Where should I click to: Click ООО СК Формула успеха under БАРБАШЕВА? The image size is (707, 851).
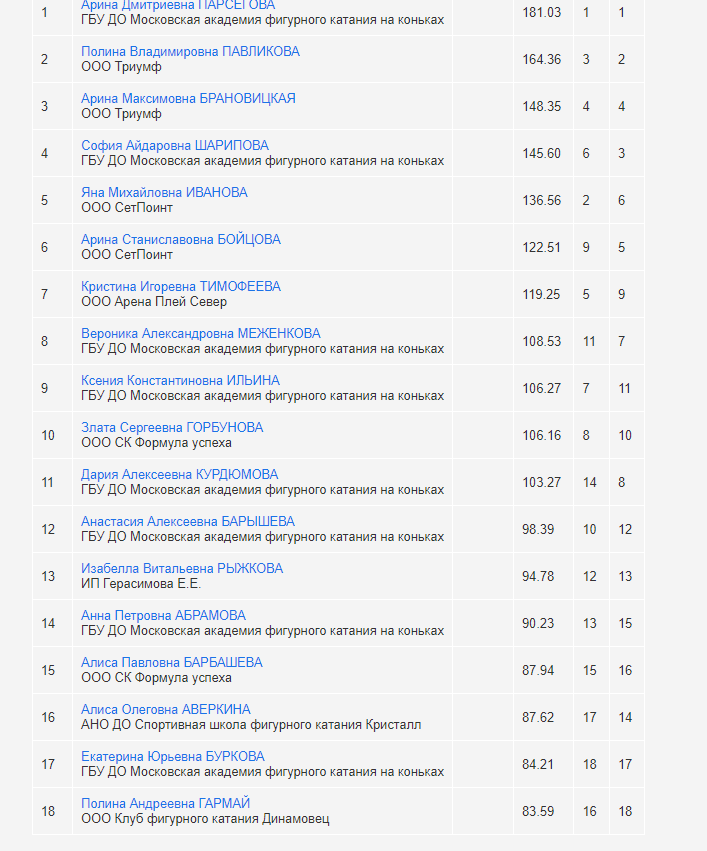[x=156, y=678]
